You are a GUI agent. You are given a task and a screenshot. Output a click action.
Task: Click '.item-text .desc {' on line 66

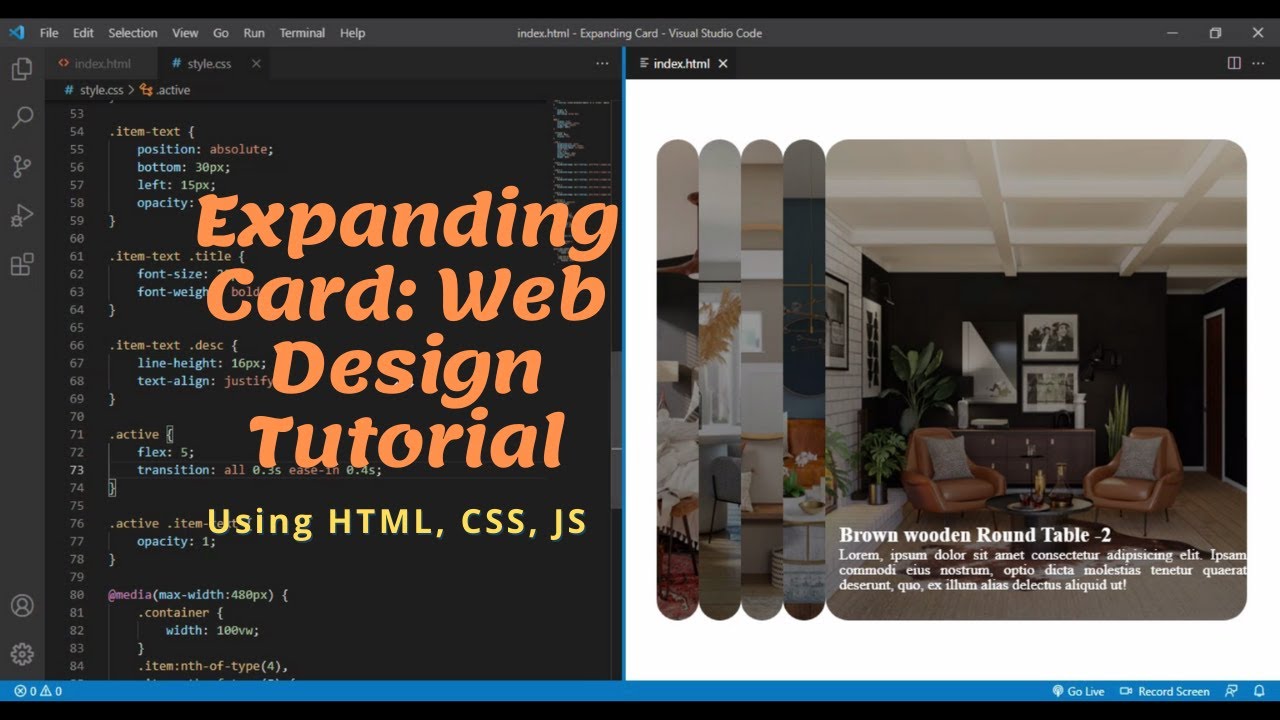coord(173,345)
